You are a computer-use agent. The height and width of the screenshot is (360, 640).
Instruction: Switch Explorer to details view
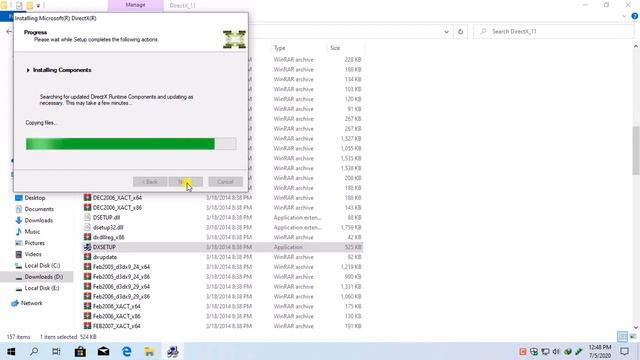click(x=622, y=336)
